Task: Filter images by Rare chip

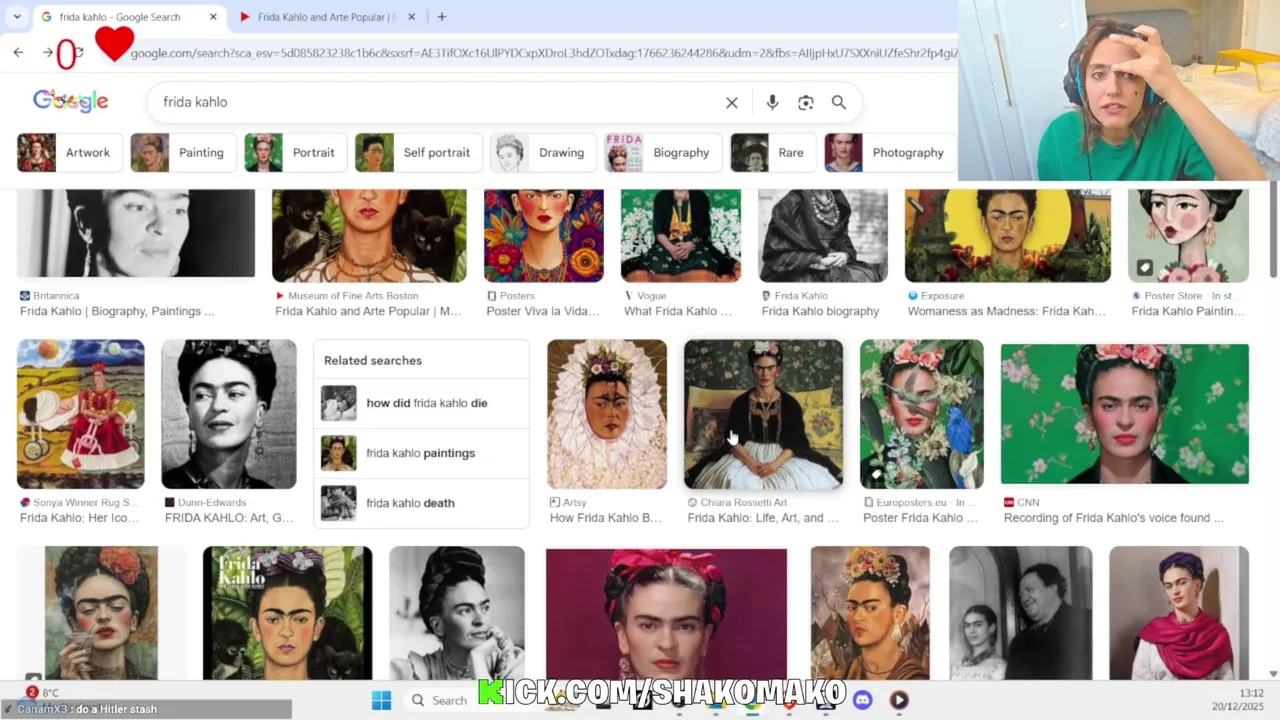Action: (x=774, y=153)
